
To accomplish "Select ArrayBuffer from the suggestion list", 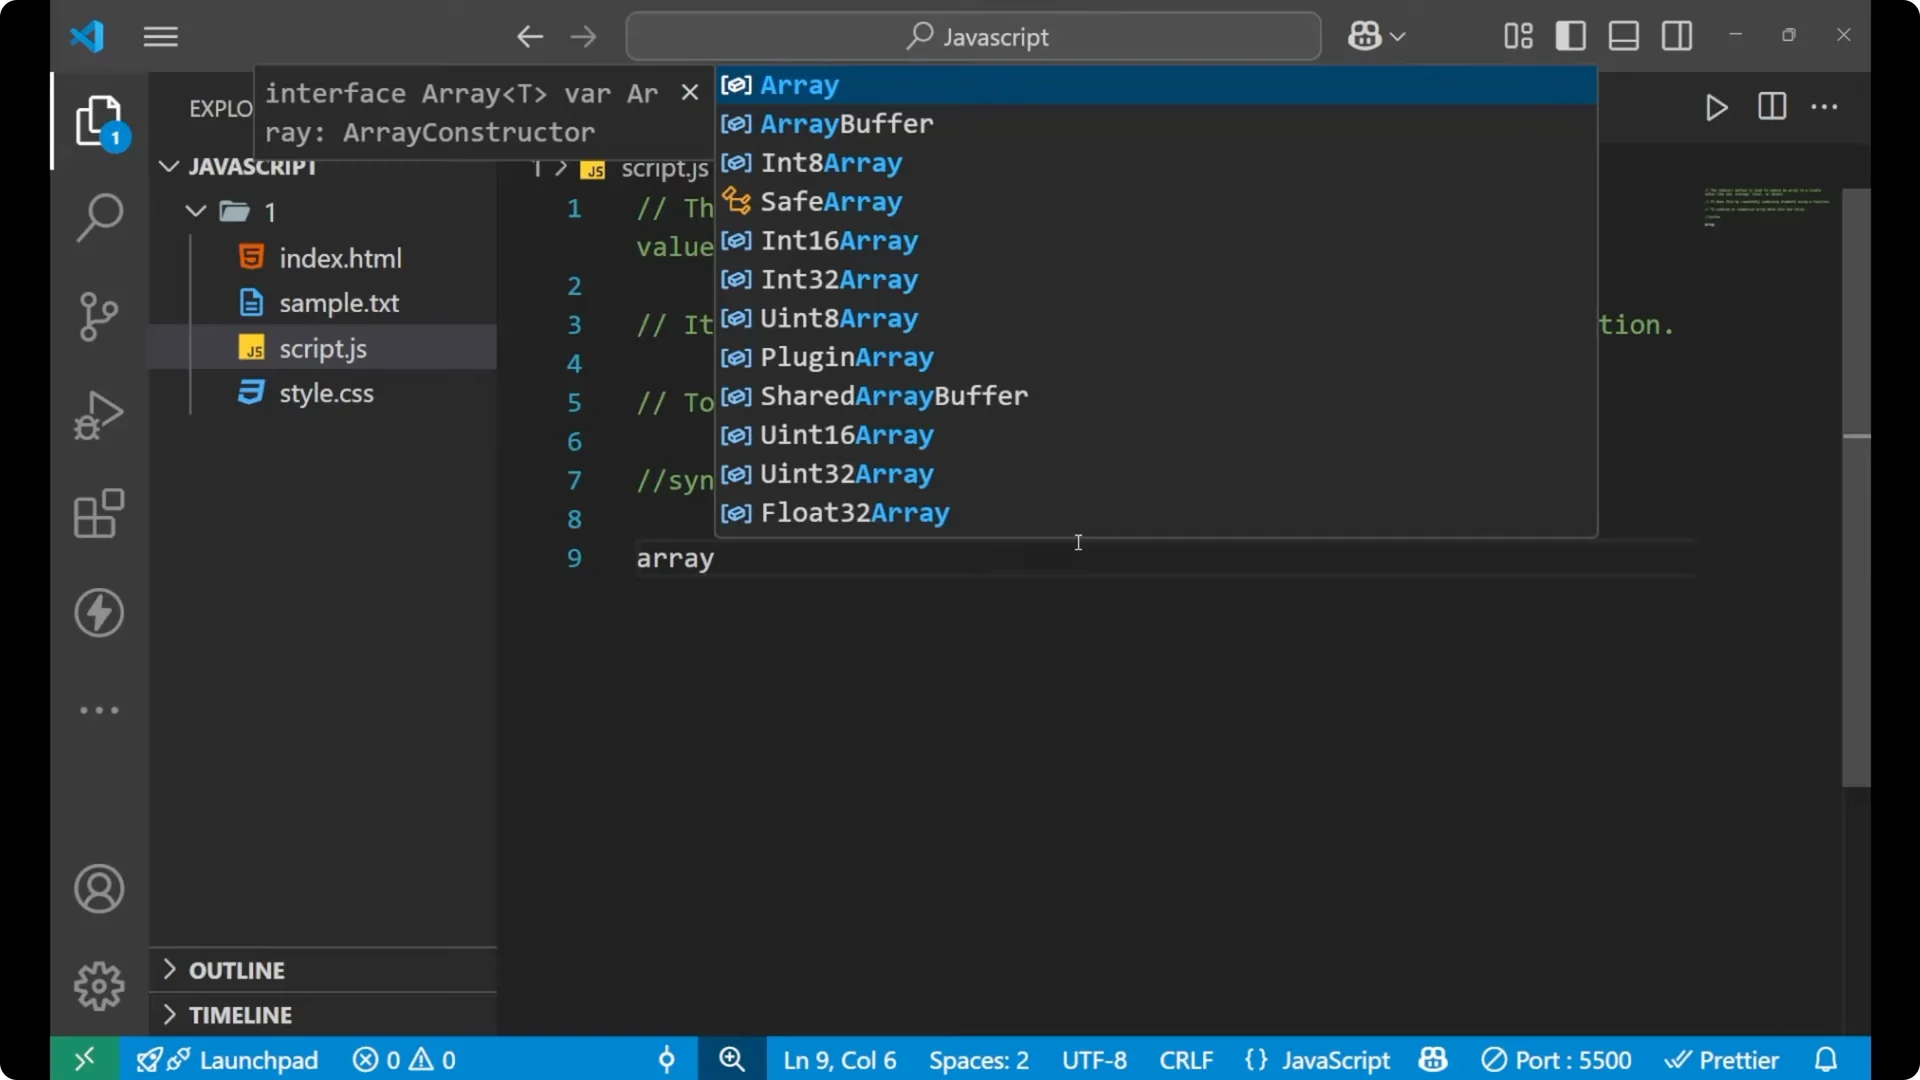I will point(846,123).
